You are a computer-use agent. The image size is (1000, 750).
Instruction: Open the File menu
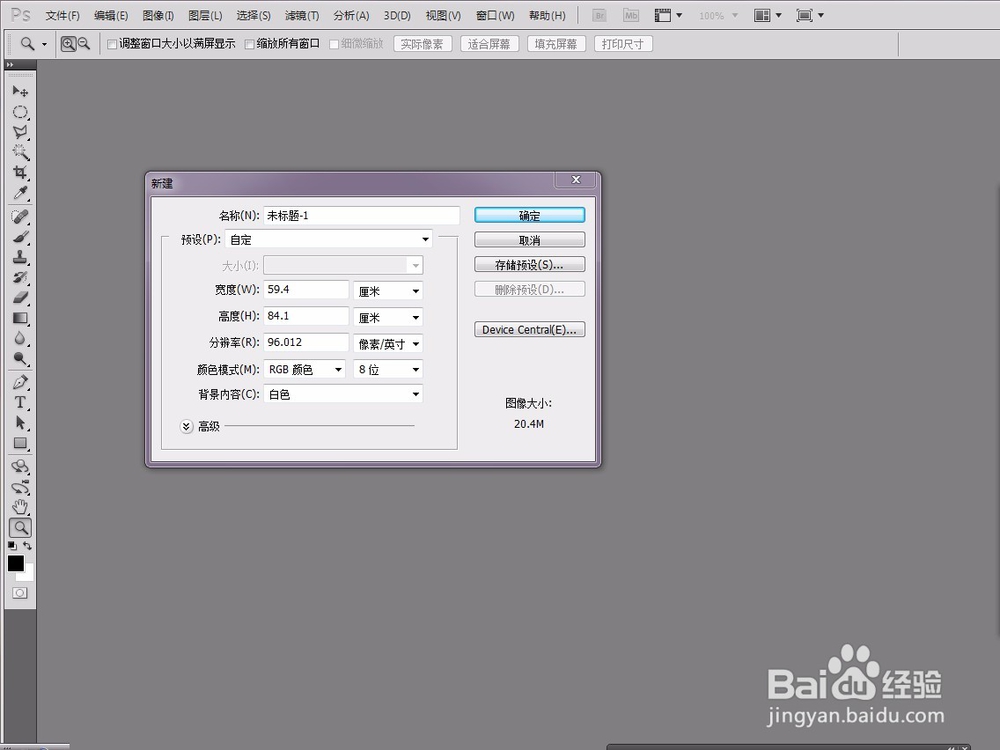62,15
